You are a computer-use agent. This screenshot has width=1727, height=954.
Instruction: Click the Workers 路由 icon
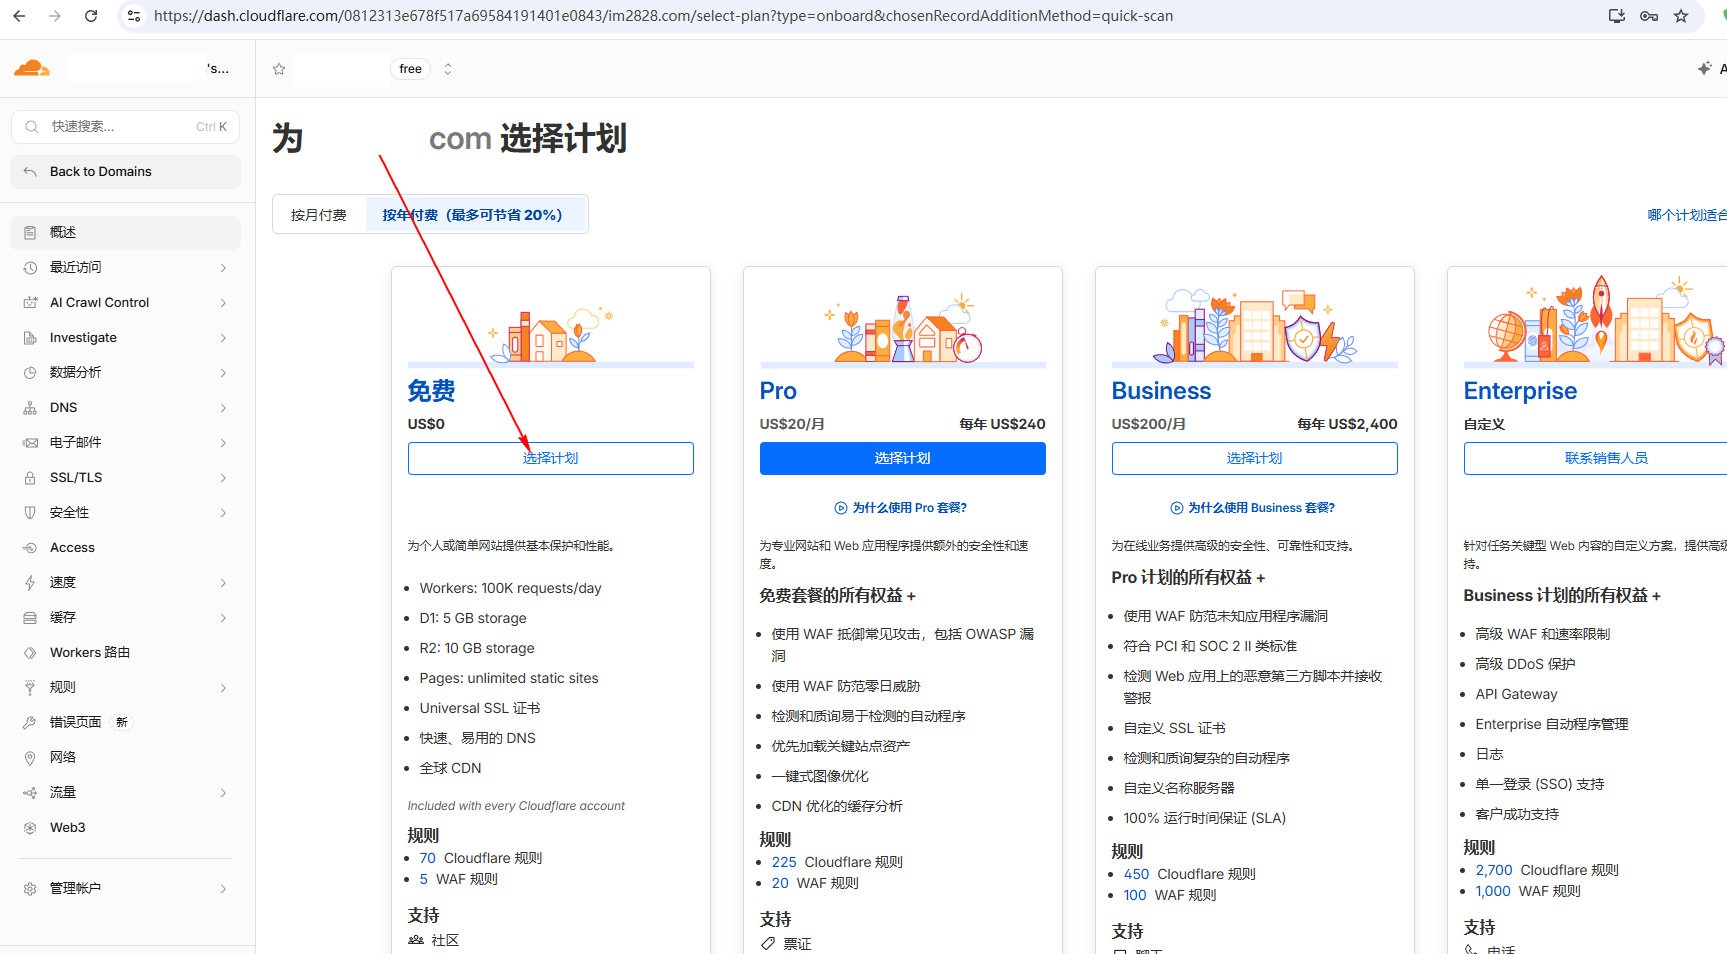pyautogui.click(x=30, y=652)
